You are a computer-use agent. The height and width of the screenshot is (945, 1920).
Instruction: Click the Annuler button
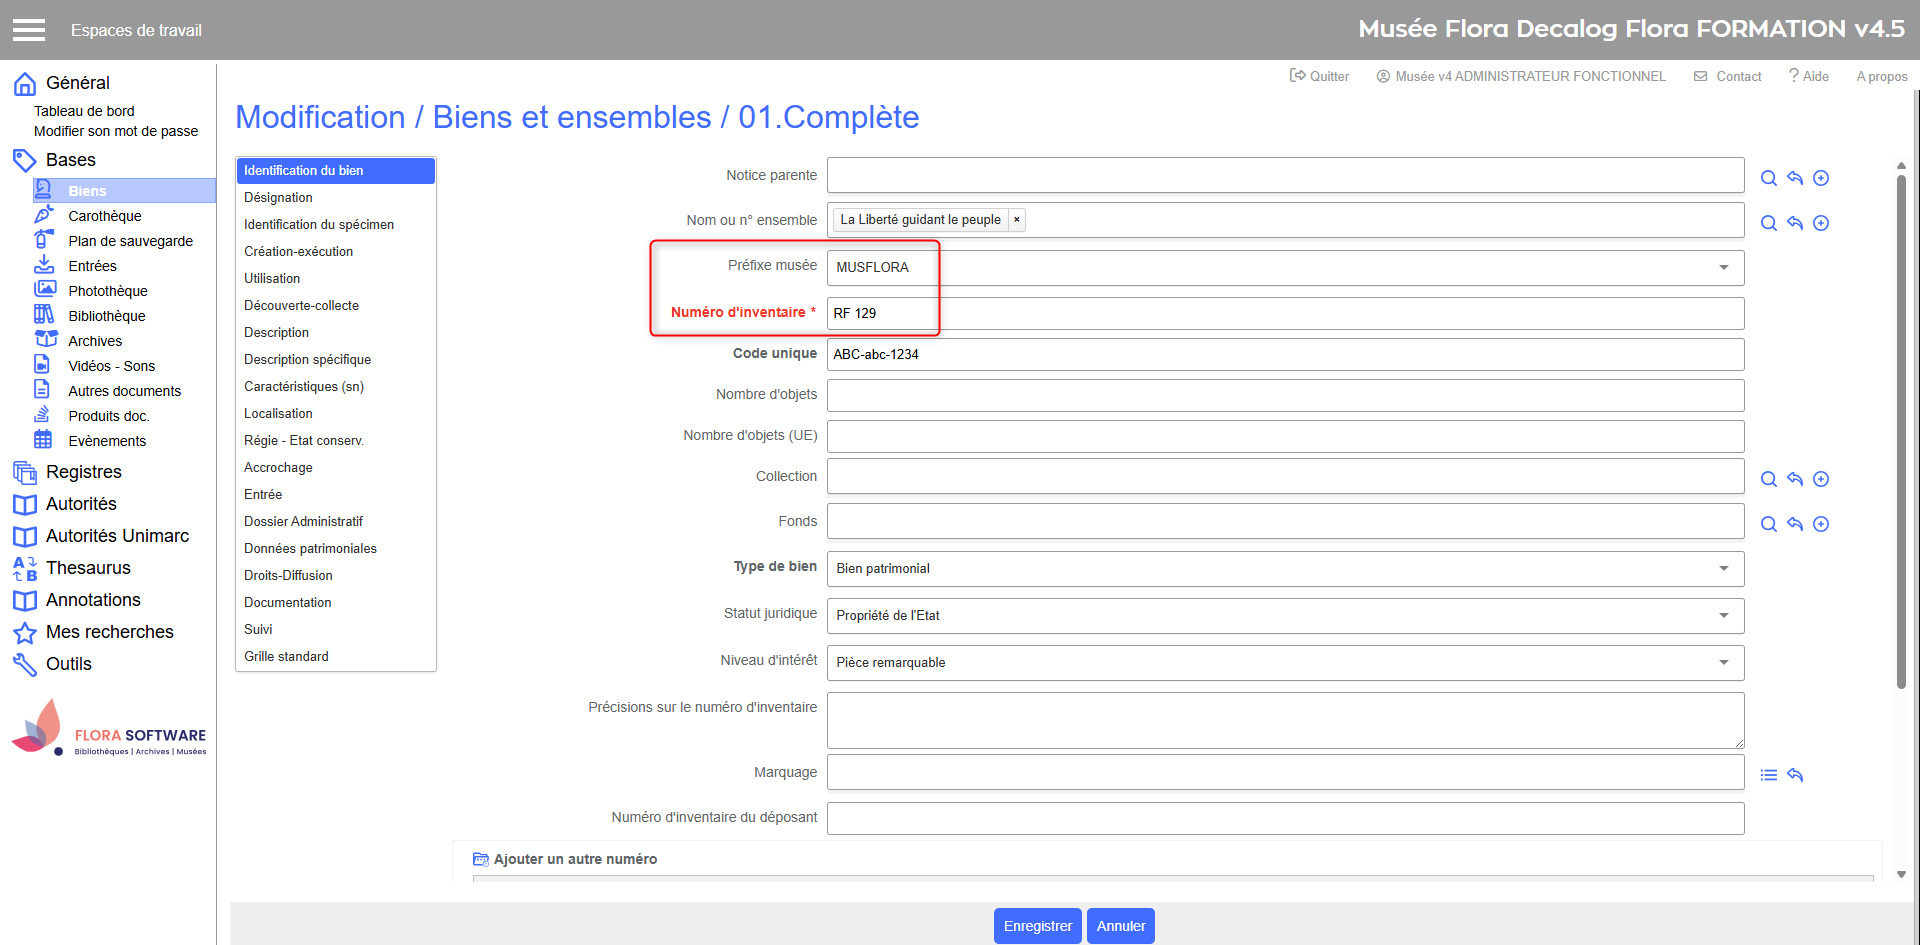[x=1120, y=926]
